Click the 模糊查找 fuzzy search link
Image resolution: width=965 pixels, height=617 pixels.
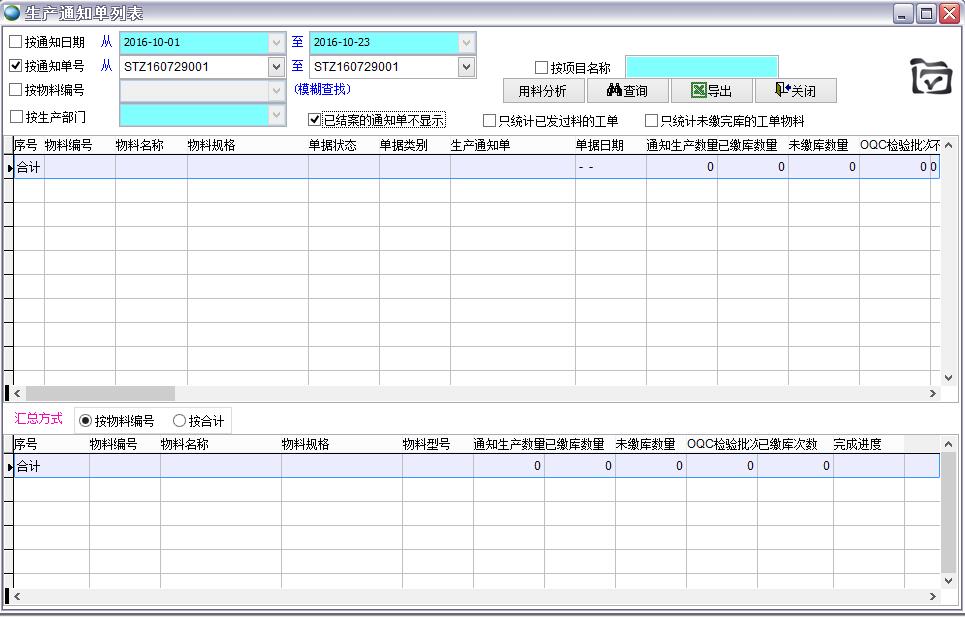point(322,89)
